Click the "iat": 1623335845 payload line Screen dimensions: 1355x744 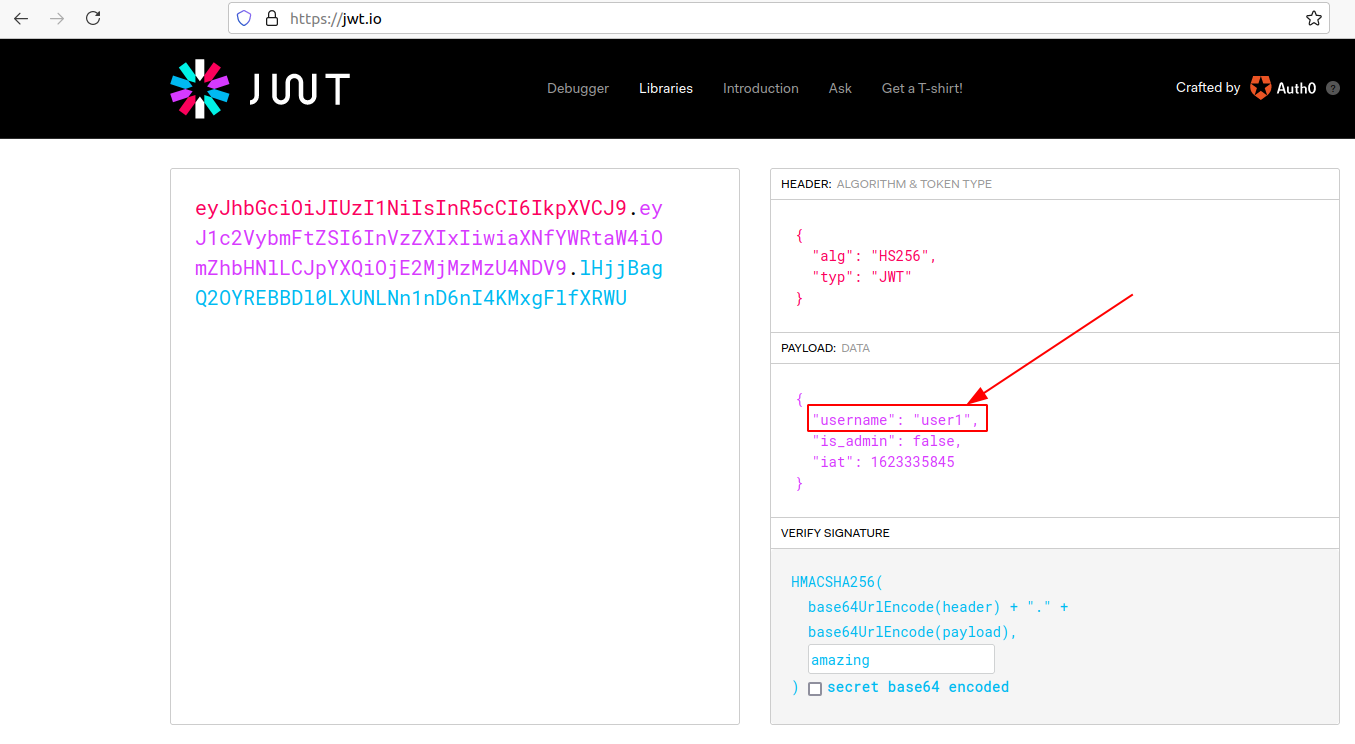point(883,462)
